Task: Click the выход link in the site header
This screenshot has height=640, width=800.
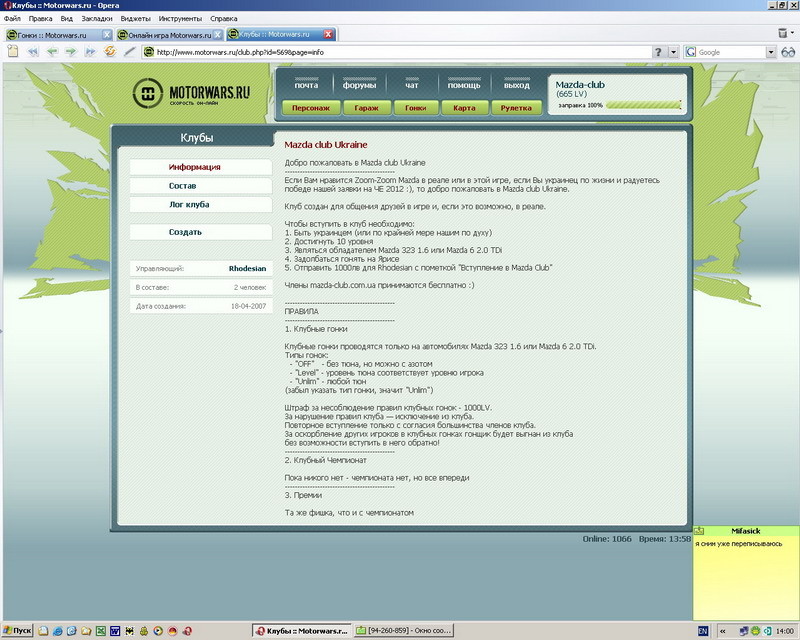Action: (517, 85)
